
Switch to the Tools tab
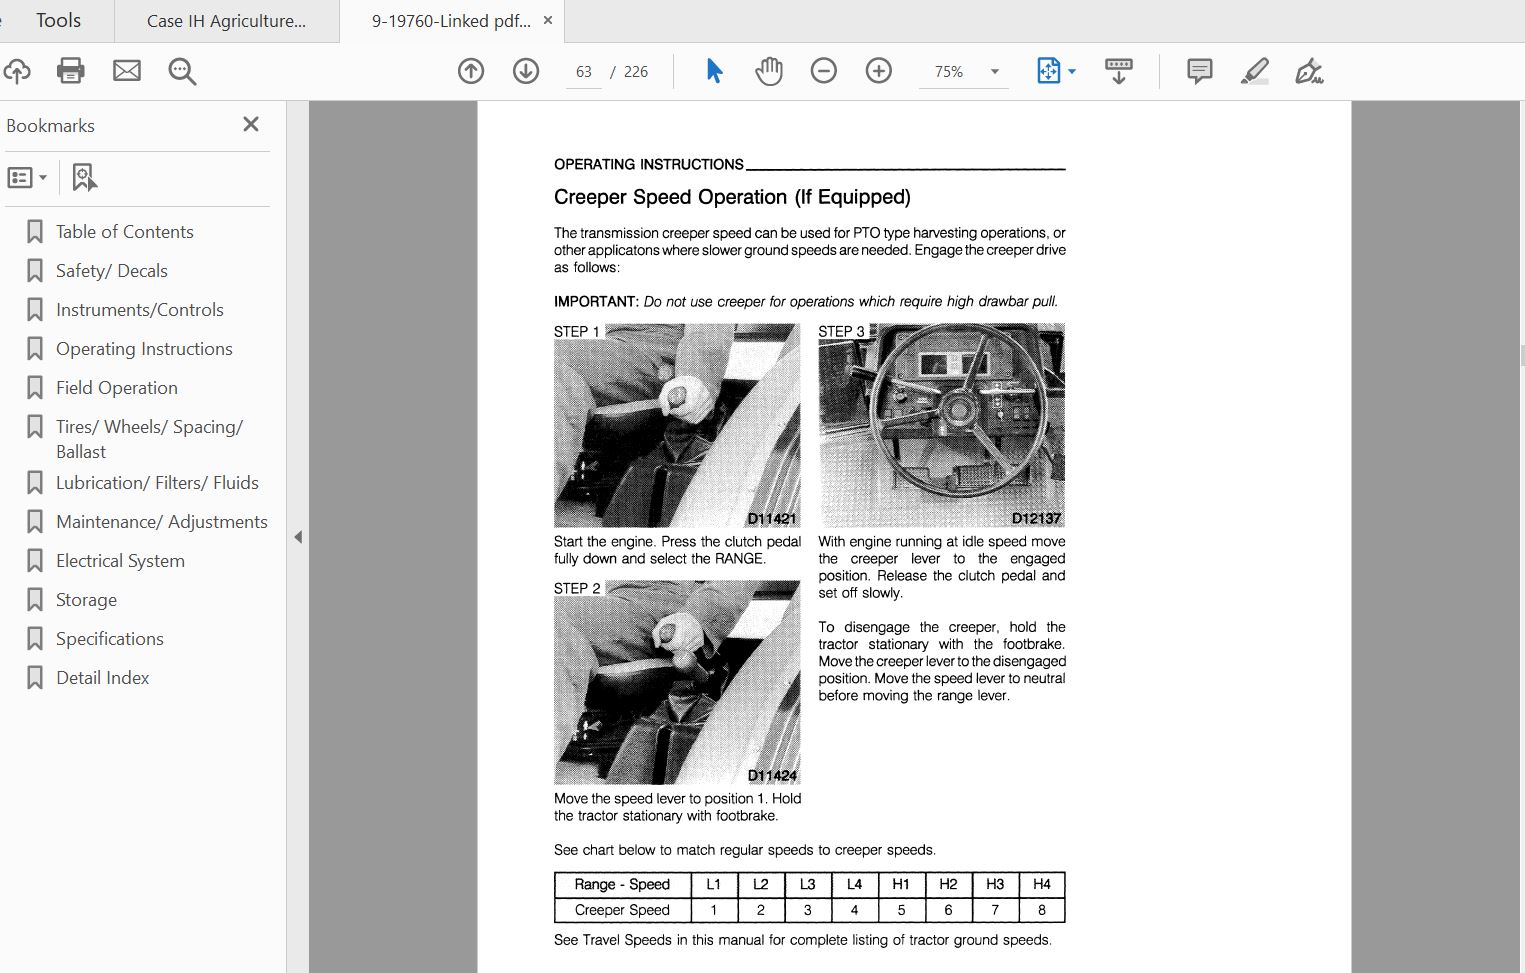click(58, 20)
